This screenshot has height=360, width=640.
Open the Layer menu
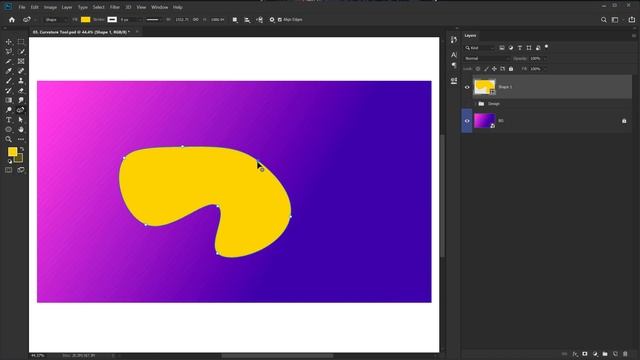click(x=67, y=7)
